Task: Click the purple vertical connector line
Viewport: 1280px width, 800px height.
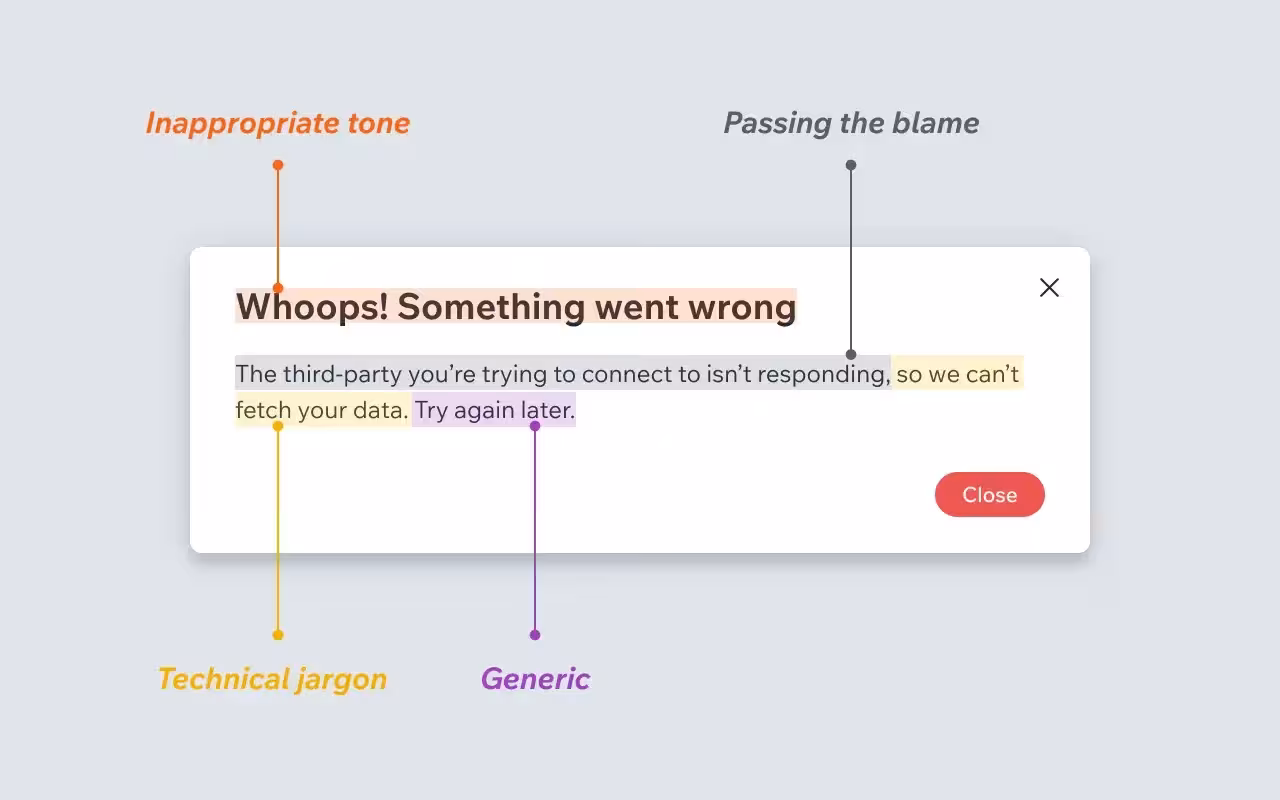Action: pos(535,530)
